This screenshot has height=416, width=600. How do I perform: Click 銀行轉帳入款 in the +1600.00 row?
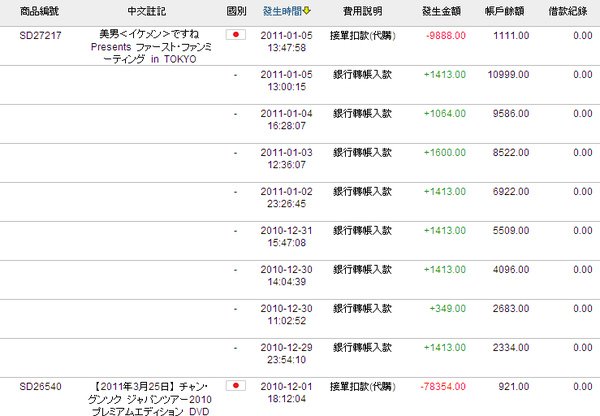coord(362,153)
